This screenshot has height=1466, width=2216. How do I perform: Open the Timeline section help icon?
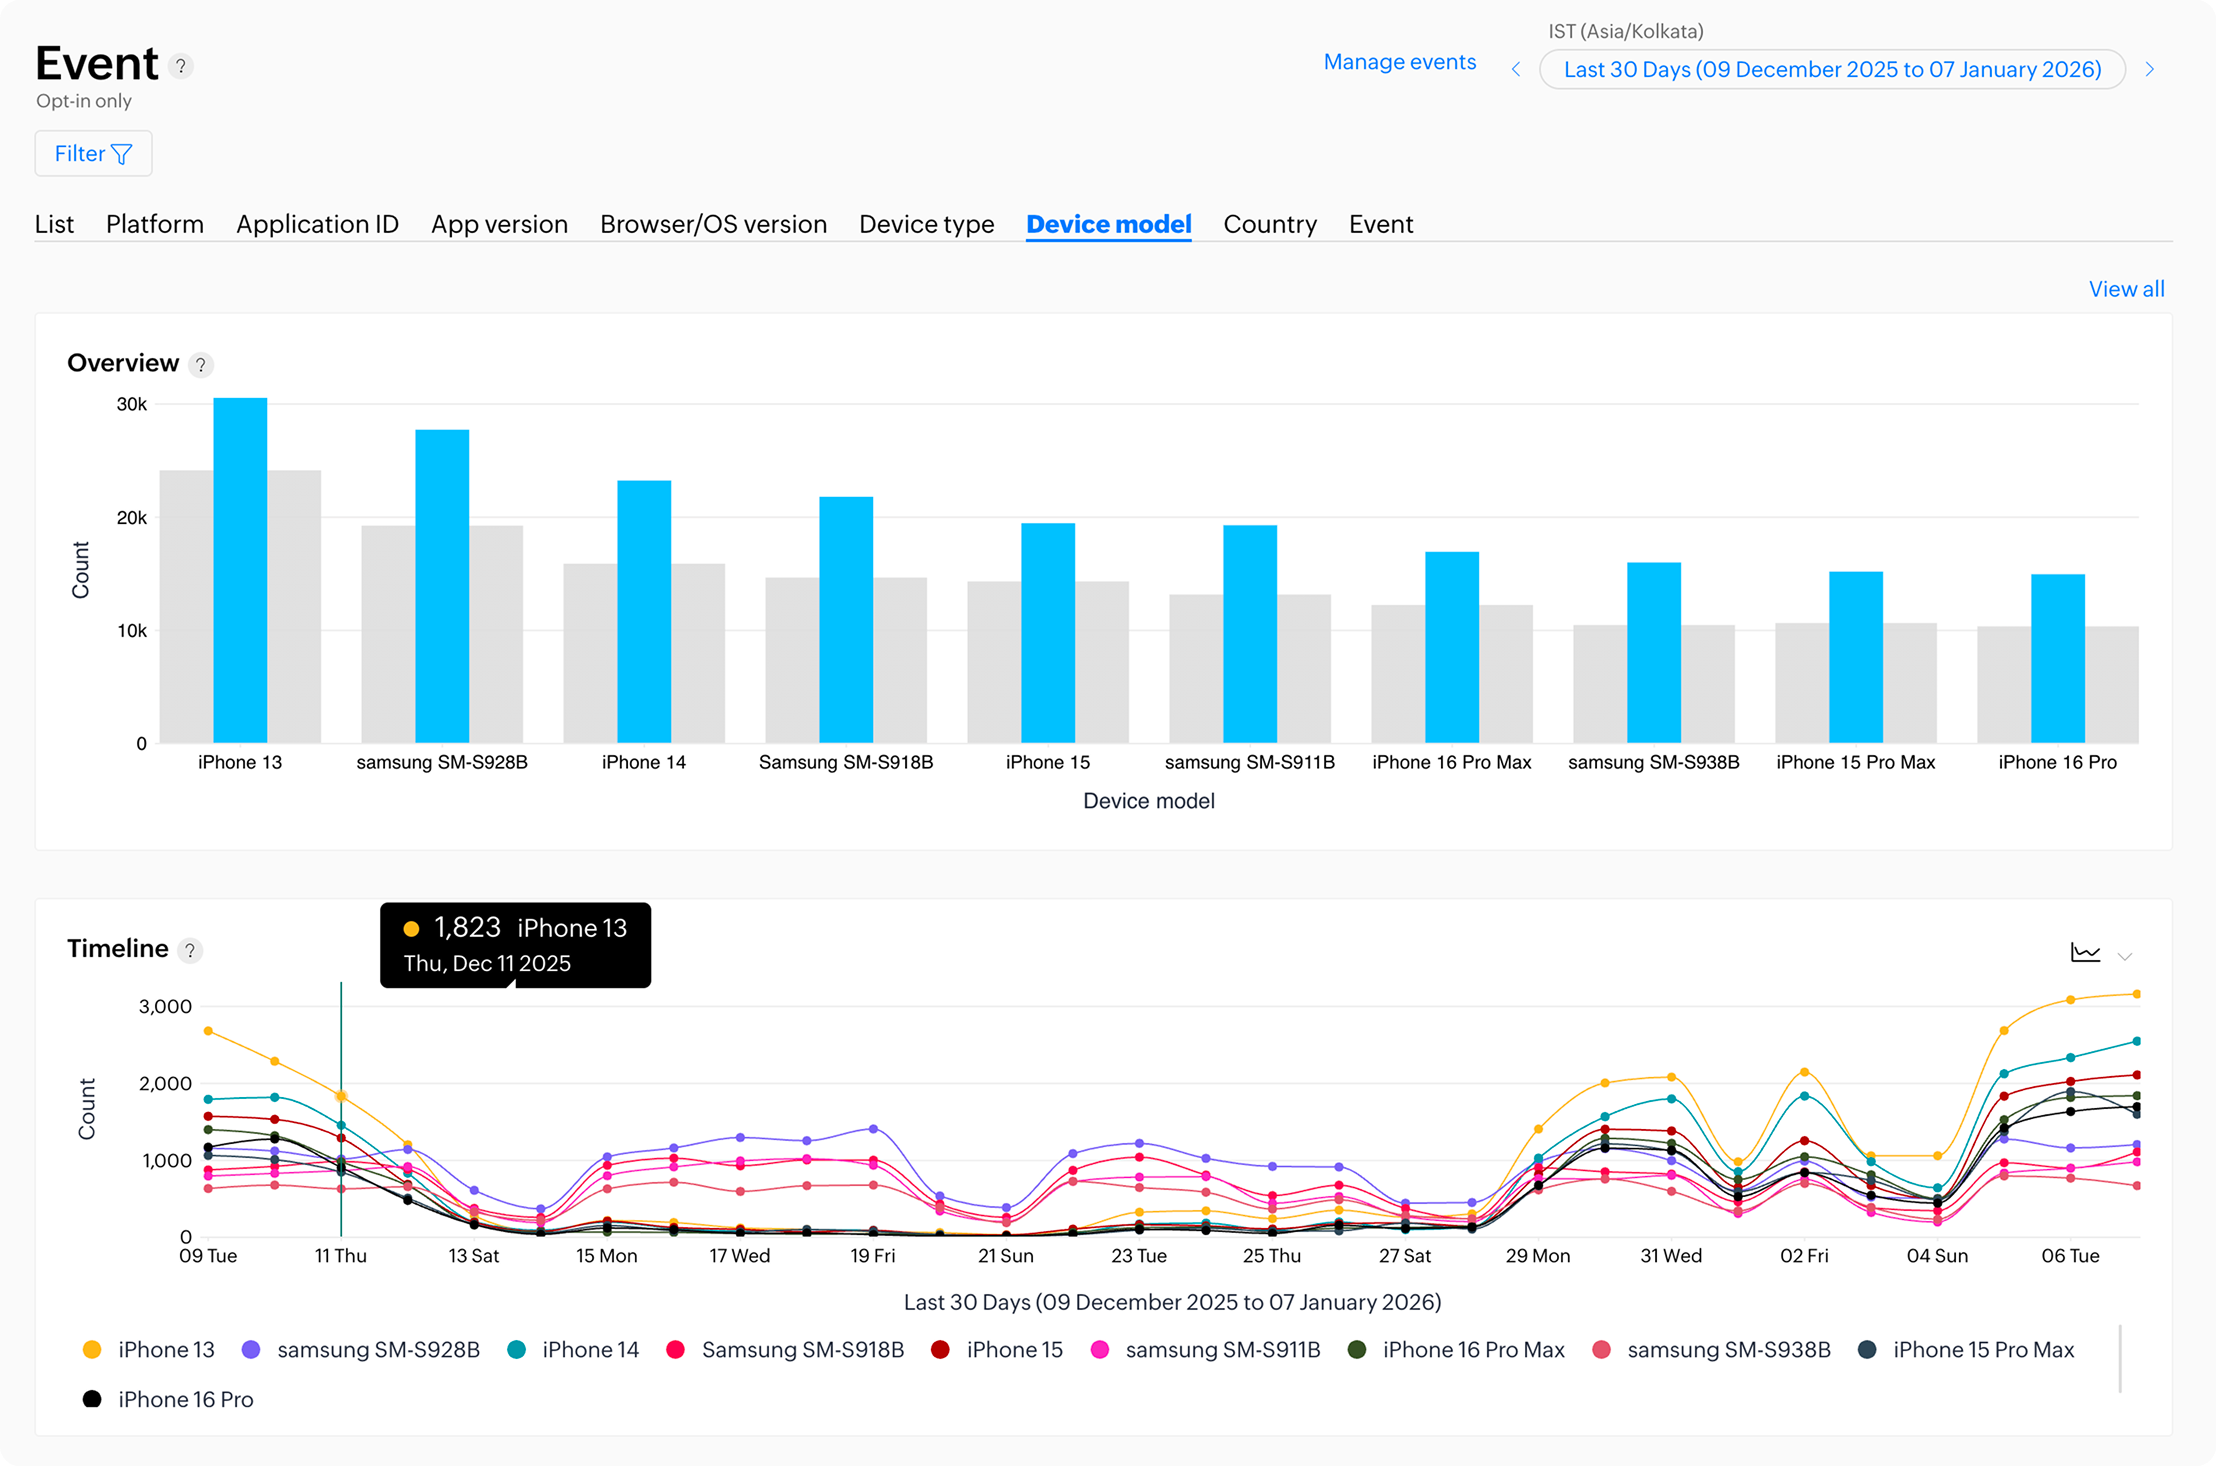tap(190, 950)
